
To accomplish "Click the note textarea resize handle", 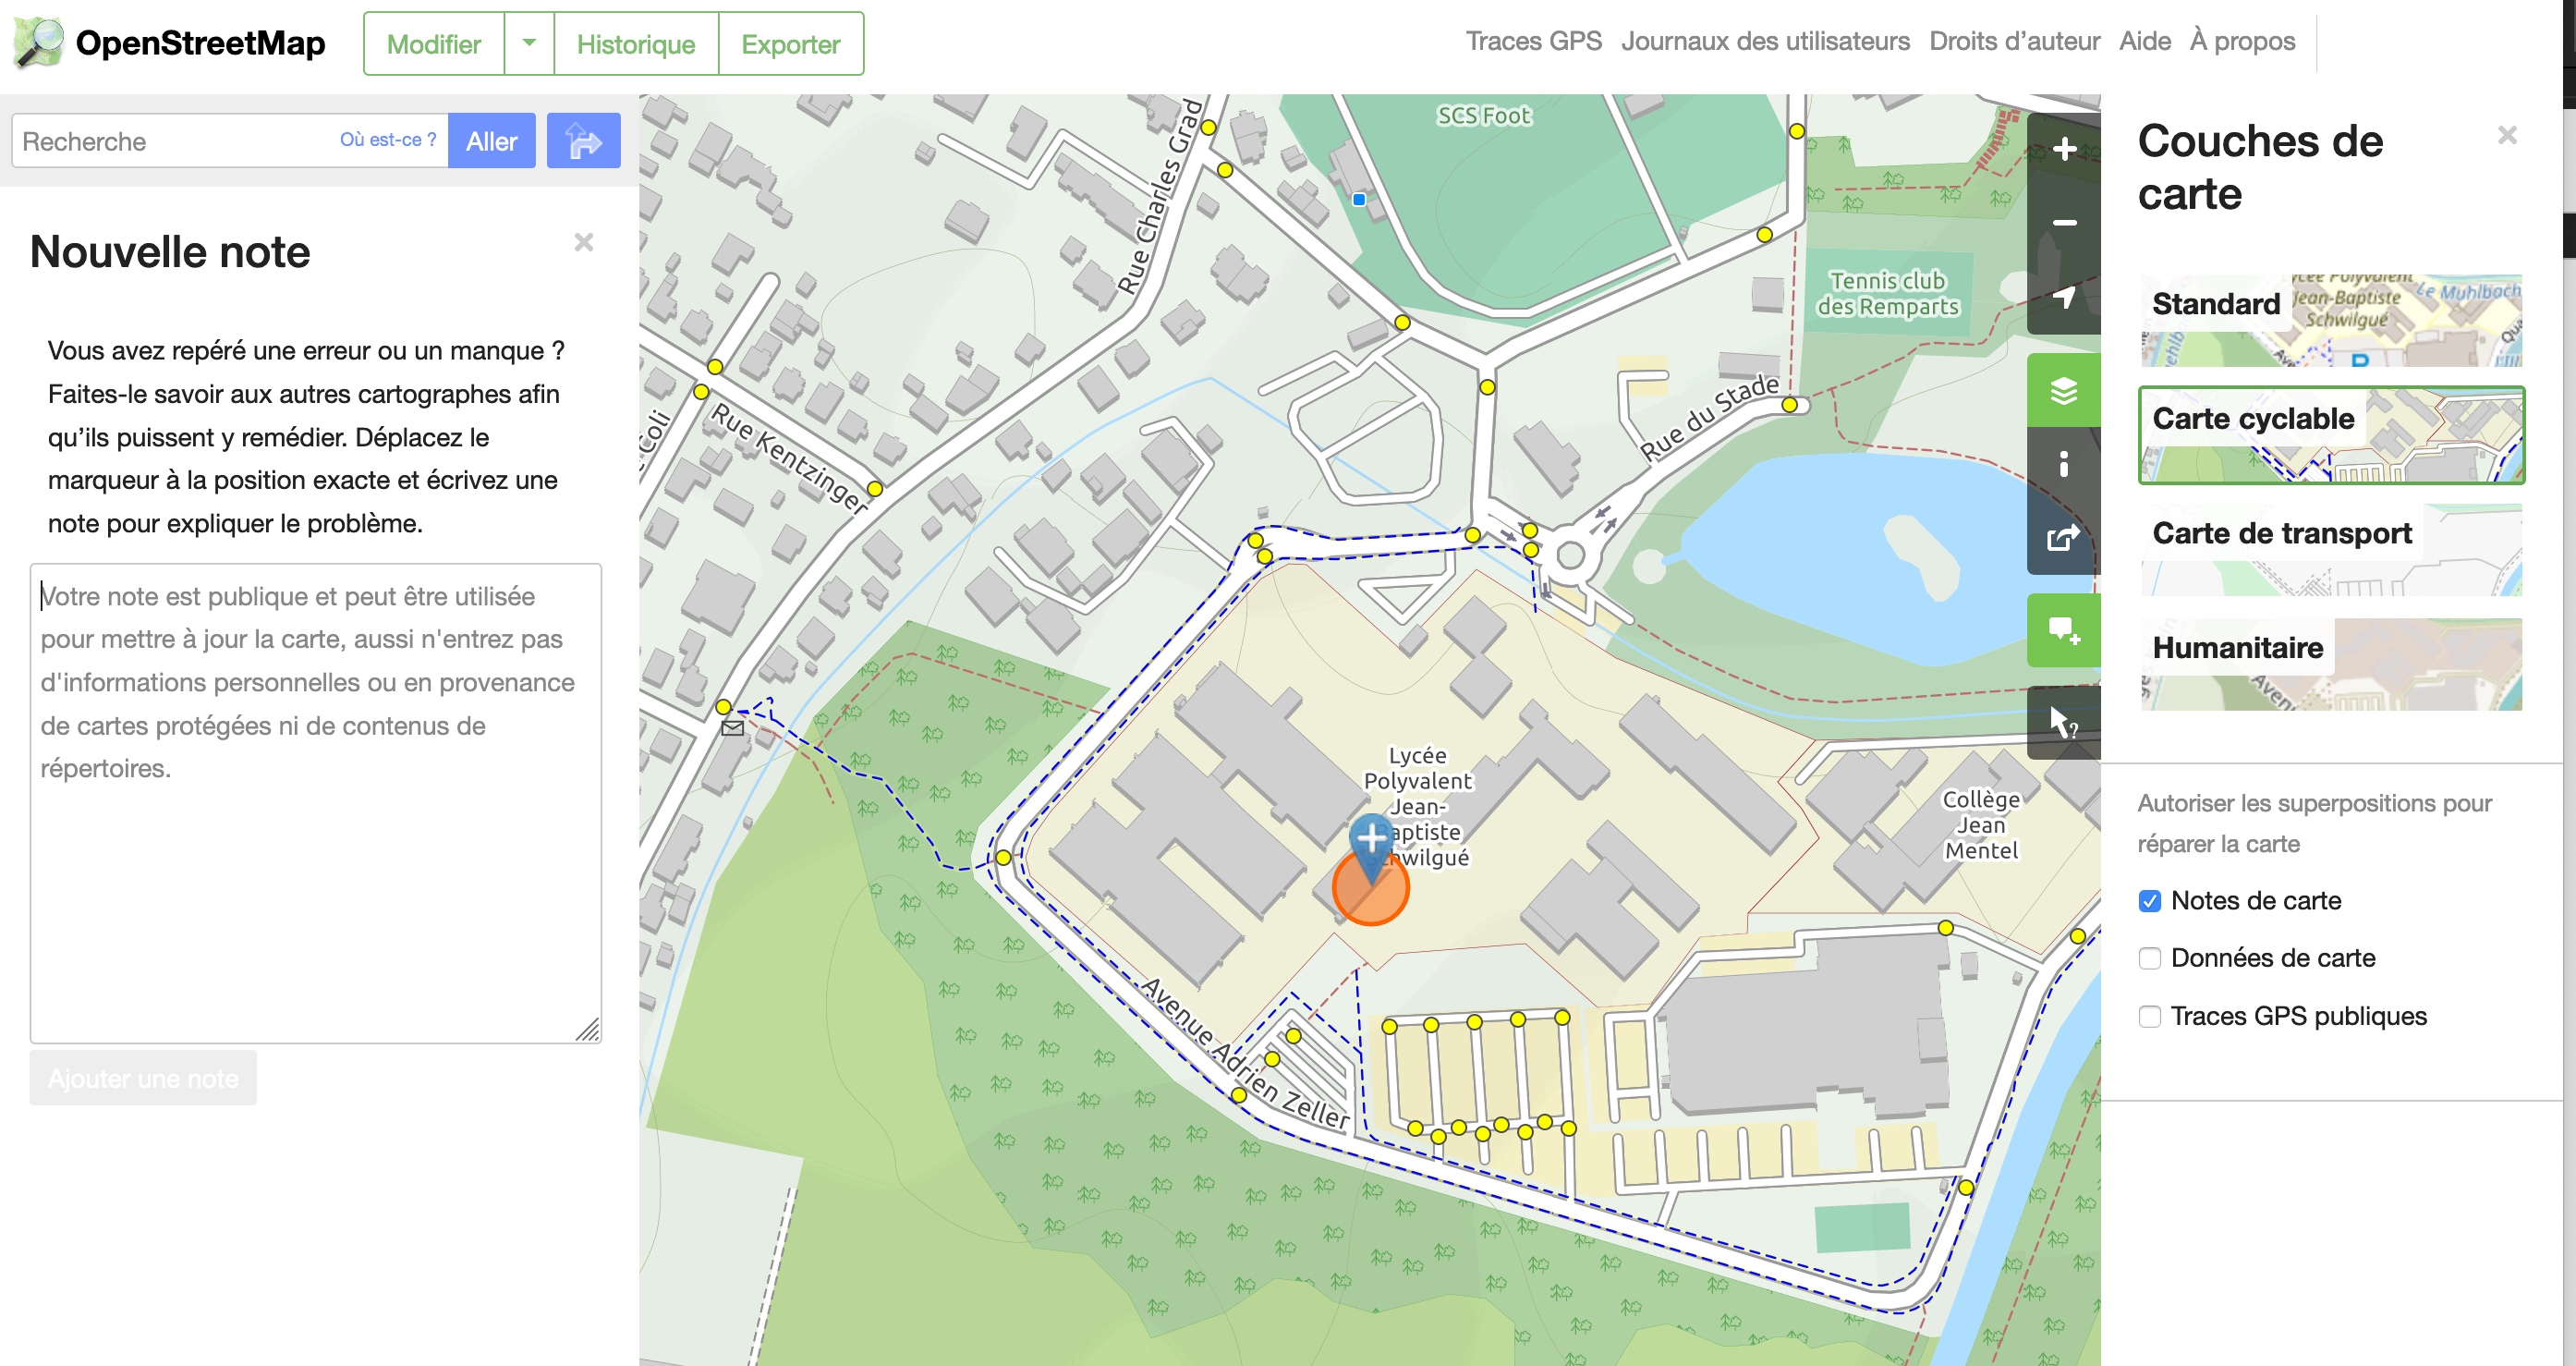I will 588,1030.
